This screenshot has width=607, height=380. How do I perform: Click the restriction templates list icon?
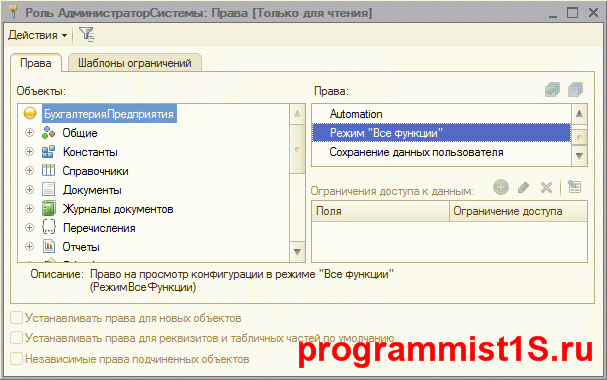[x=574, y=187]
